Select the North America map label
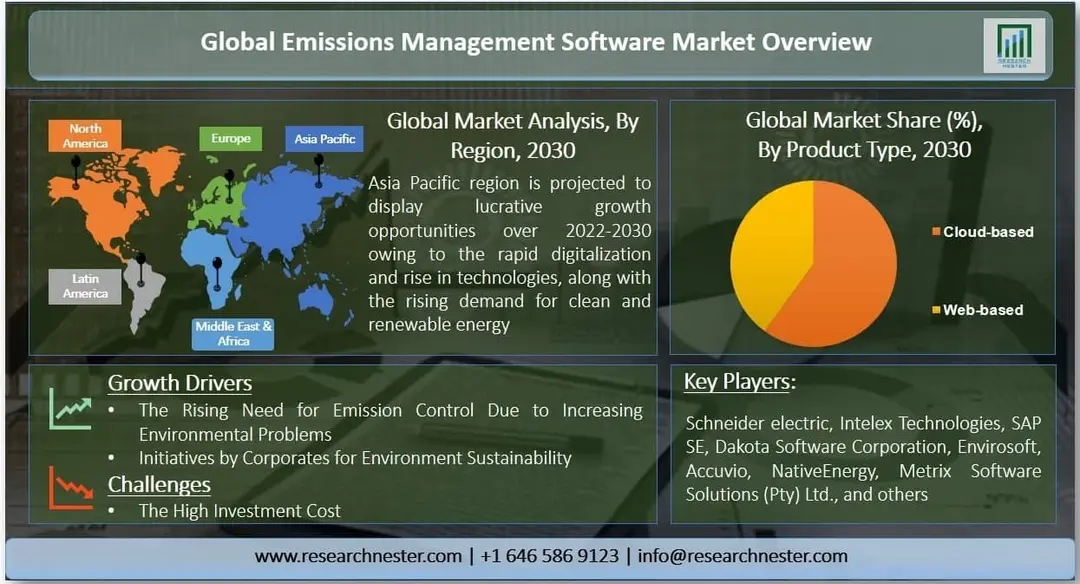Image resolution: width=1080 pixels, height=584 pixels. click(85, 136)
